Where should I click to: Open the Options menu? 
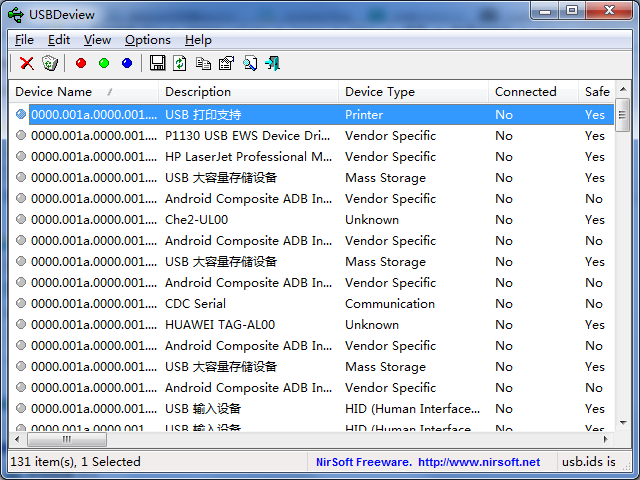point(147,40)
